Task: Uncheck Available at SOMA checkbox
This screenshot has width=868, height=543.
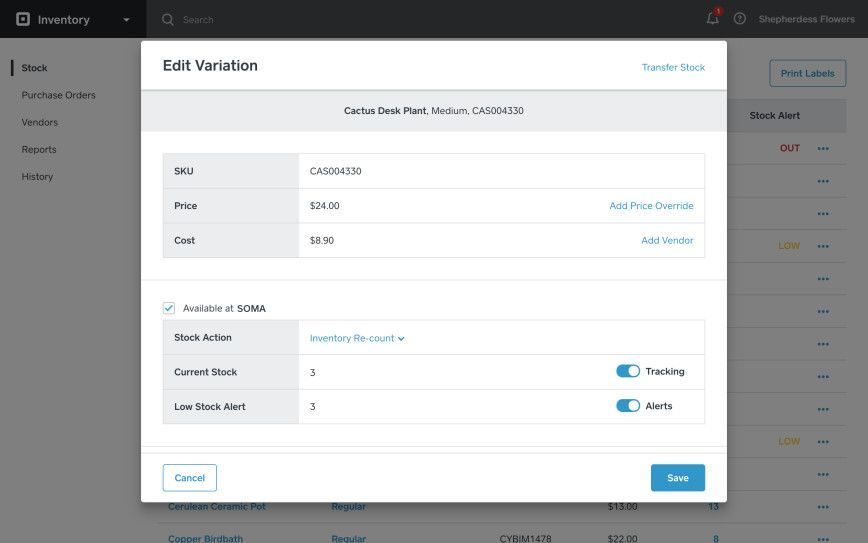Action: 169,308
